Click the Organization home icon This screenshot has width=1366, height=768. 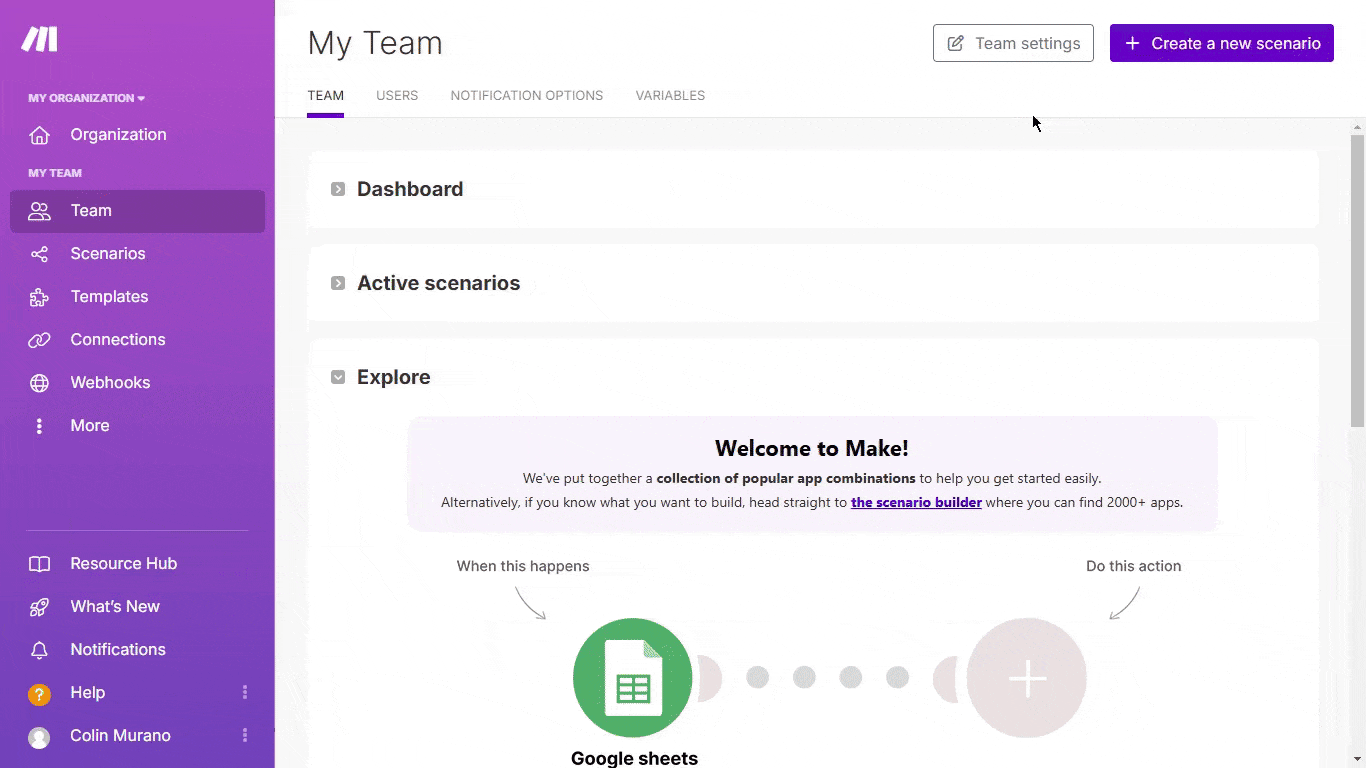pyautogui.click(x=39, y=135)
